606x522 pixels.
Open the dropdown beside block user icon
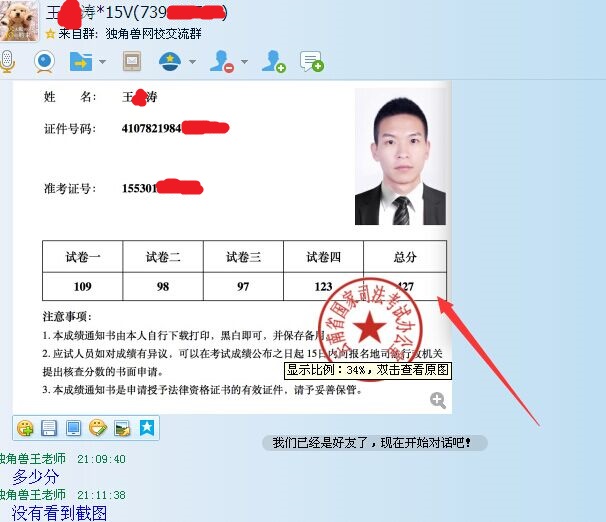[x=243, y=63]
